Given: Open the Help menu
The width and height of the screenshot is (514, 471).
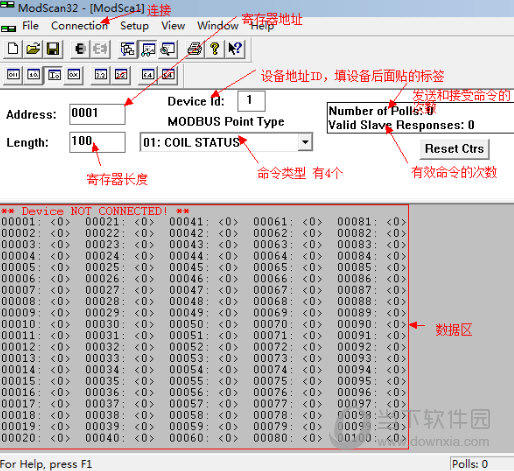Looking at the screenshot, I should coord(262,26).
